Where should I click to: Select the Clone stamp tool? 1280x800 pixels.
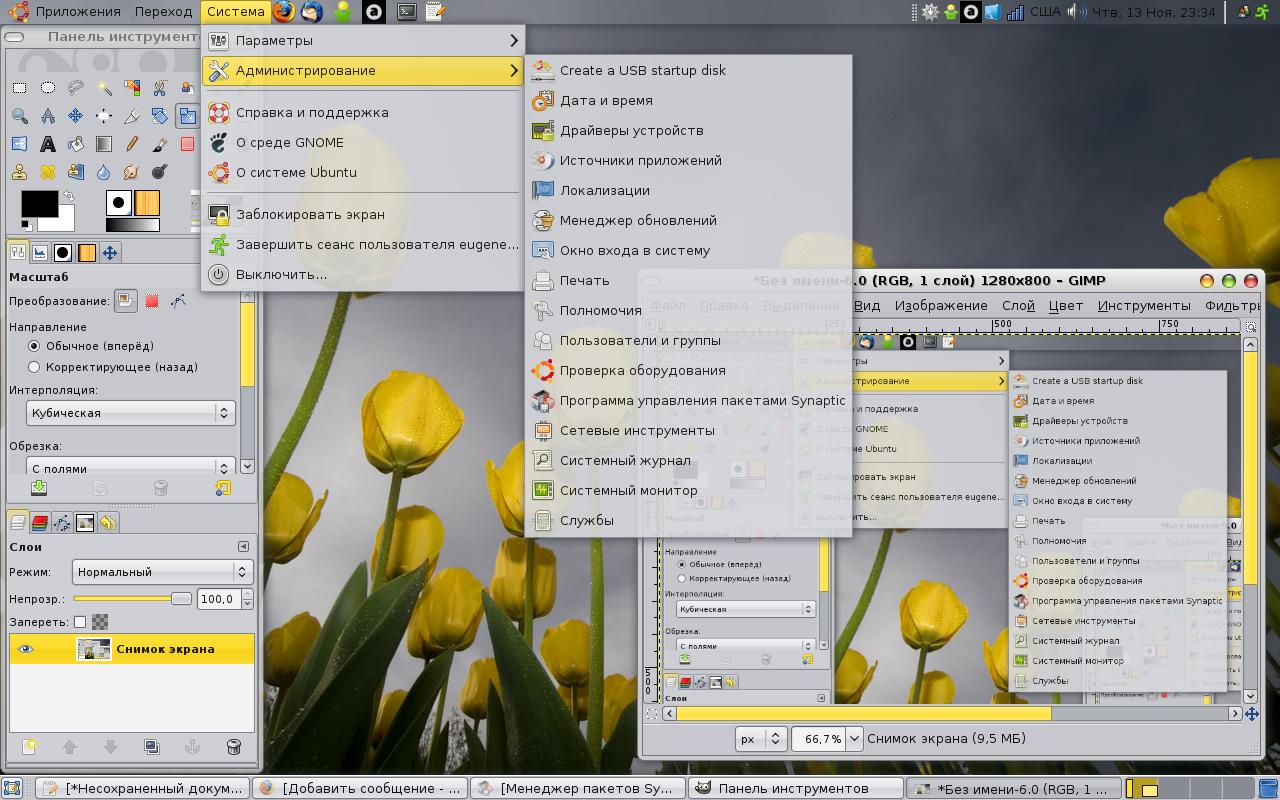click(19, 172)
